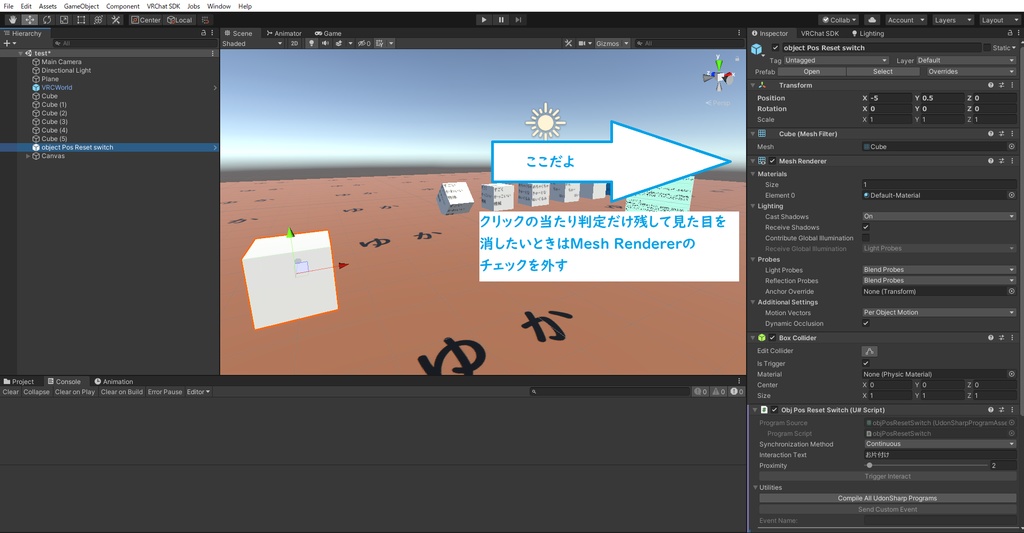Add new object with plus button in Hierarchy
The height and width of the screenshot is (533, 1024).
7,43
